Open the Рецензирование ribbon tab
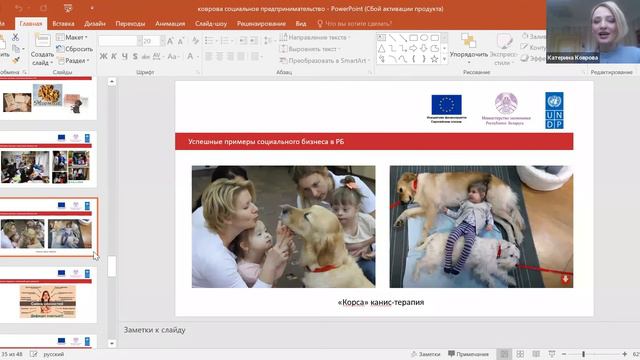Image resolution: width=640 pixels, height=360 pixels. pos(261,24)
